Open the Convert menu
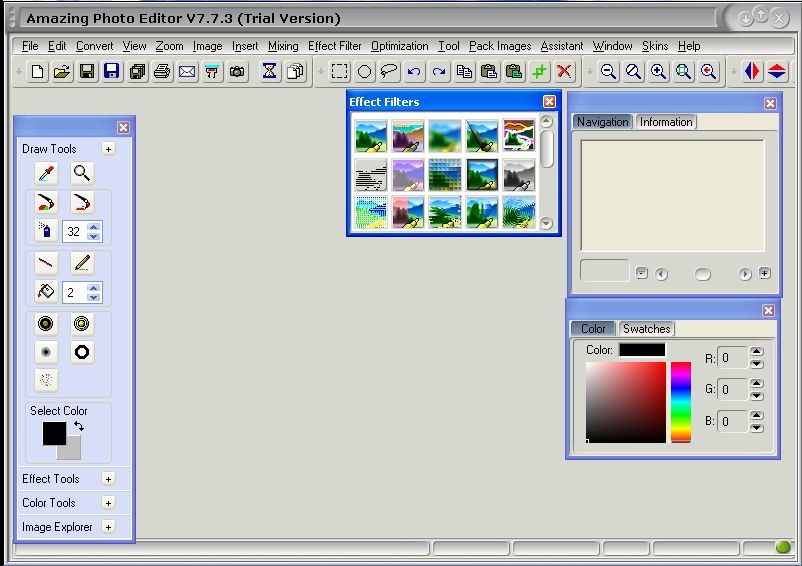 point(95,46)
